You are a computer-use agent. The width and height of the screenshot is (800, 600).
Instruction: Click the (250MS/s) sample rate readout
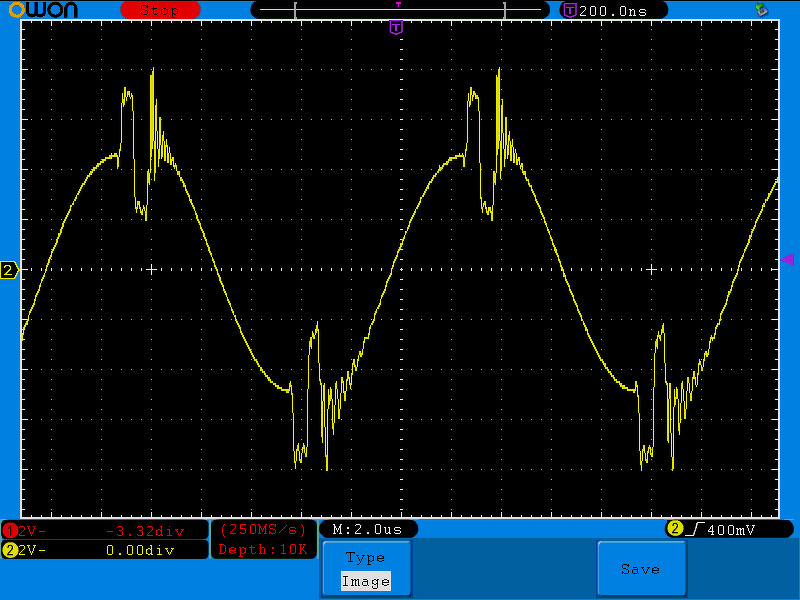[x=263, y=530]
